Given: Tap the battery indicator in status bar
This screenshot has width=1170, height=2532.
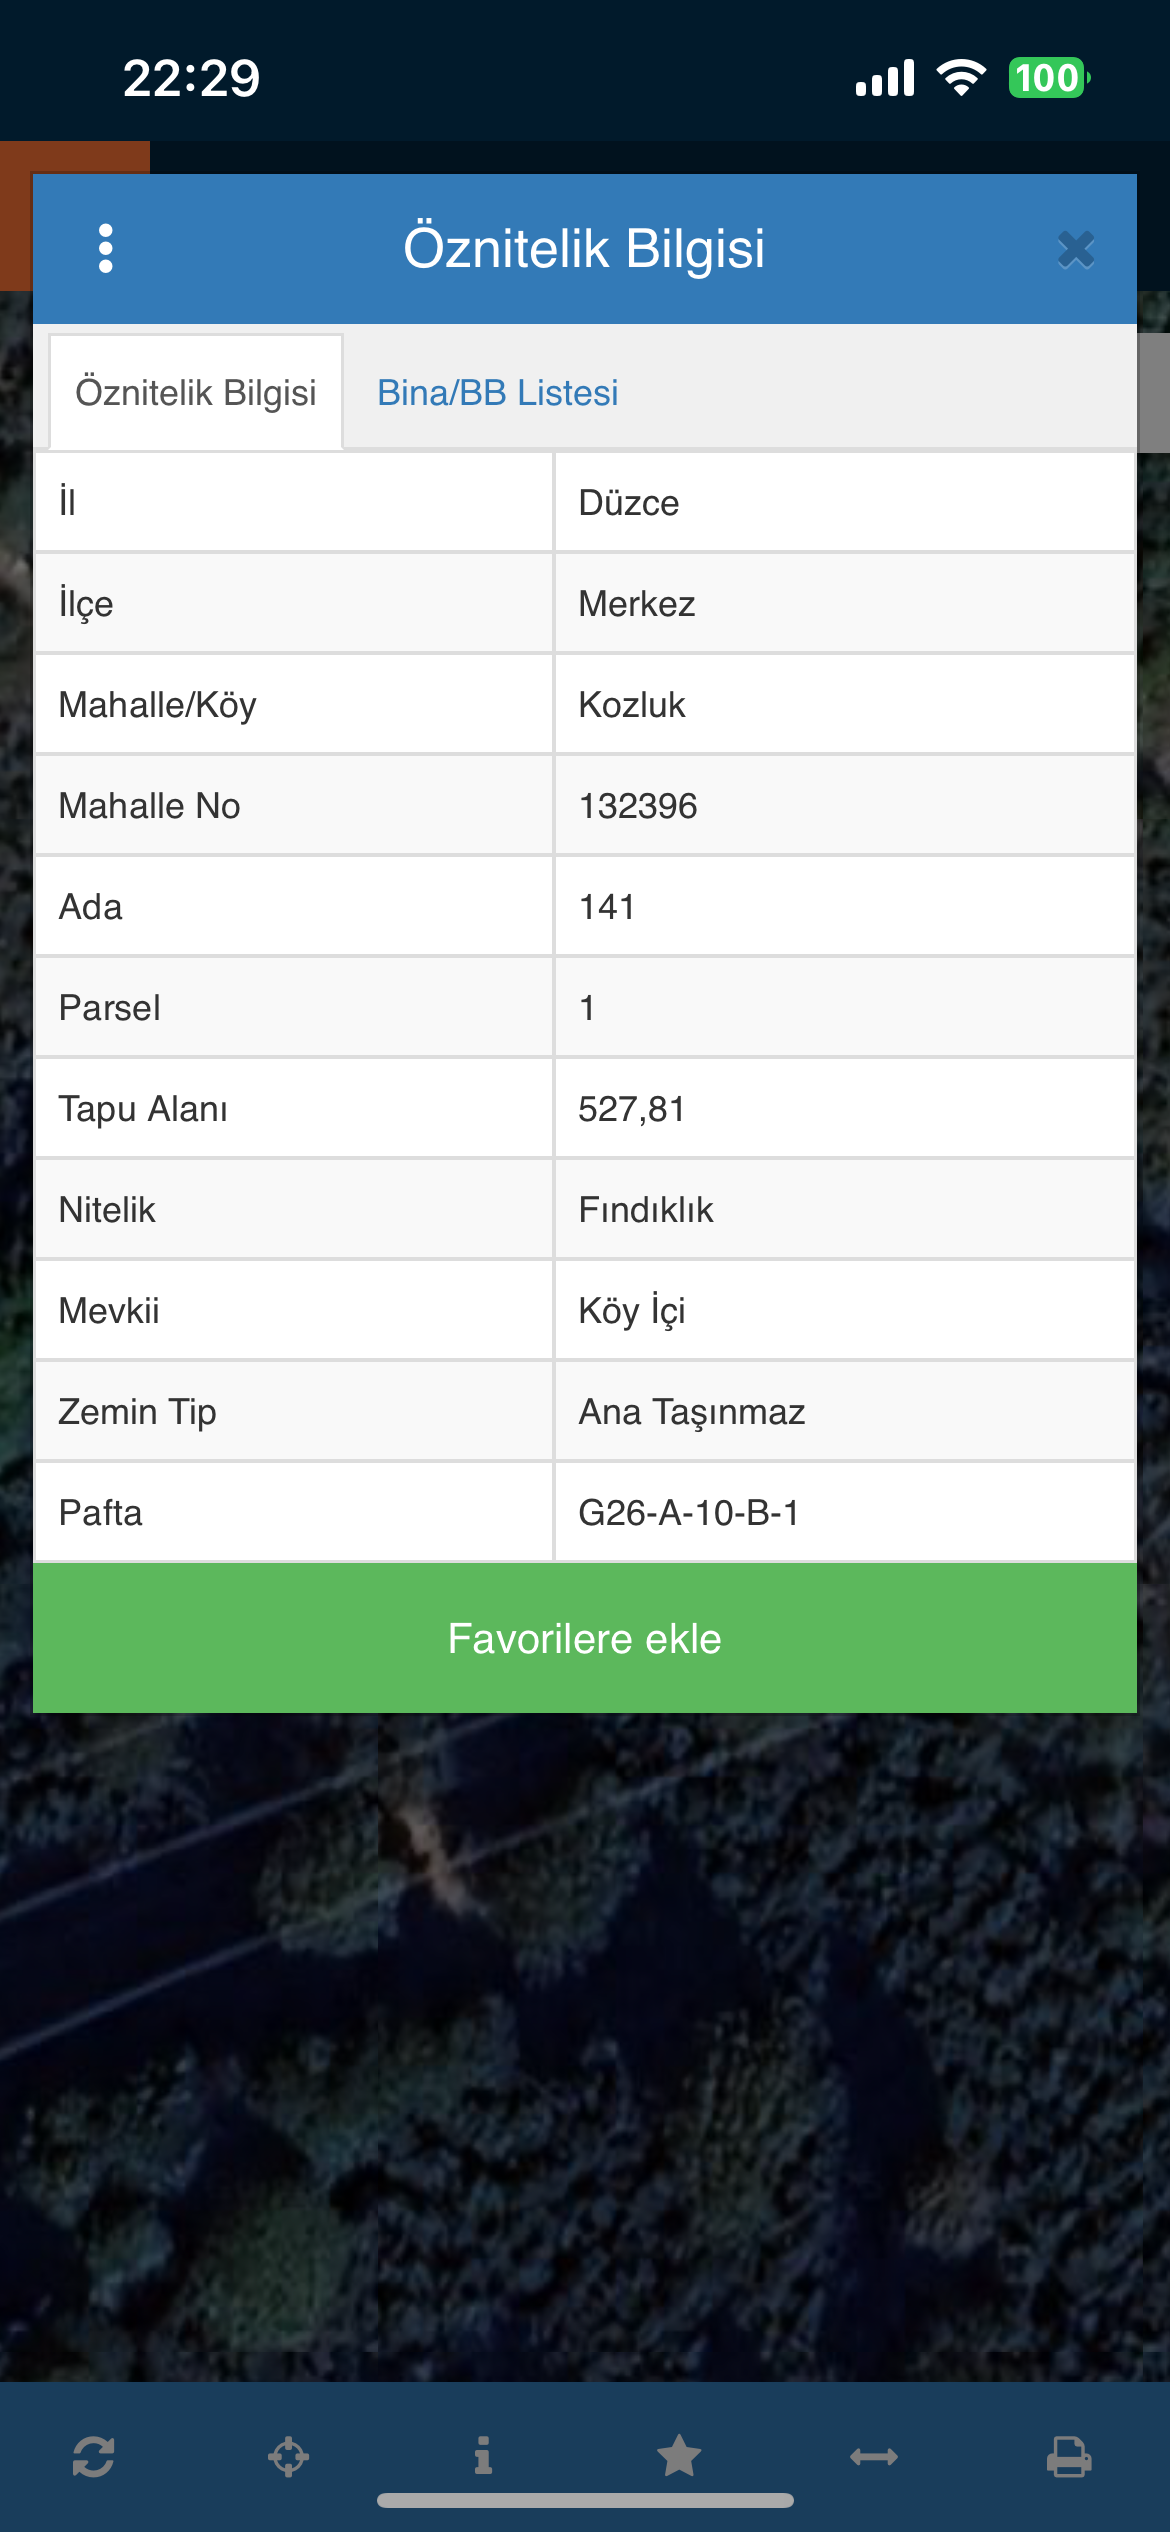Looking at the screenshot, I should tap(1048, 78).
